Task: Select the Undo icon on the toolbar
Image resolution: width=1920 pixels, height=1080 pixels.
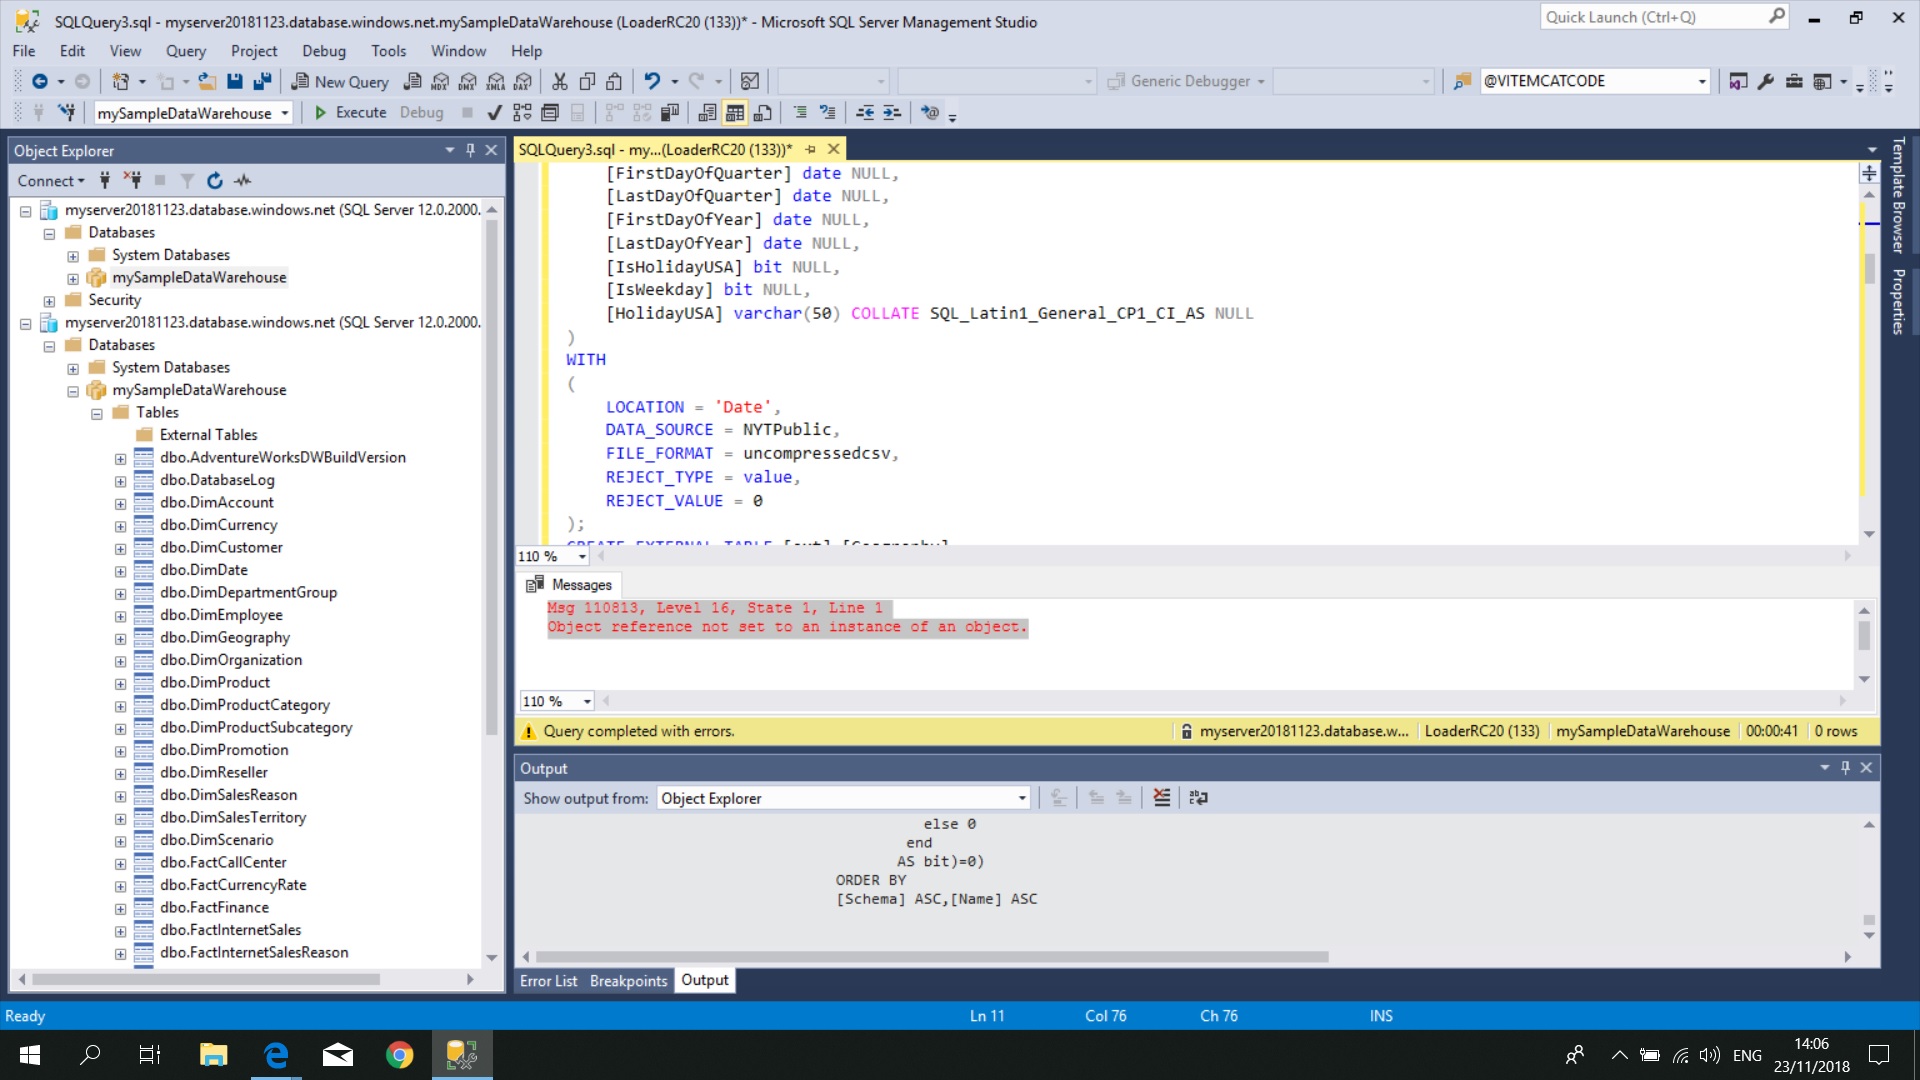Action: 655,81
